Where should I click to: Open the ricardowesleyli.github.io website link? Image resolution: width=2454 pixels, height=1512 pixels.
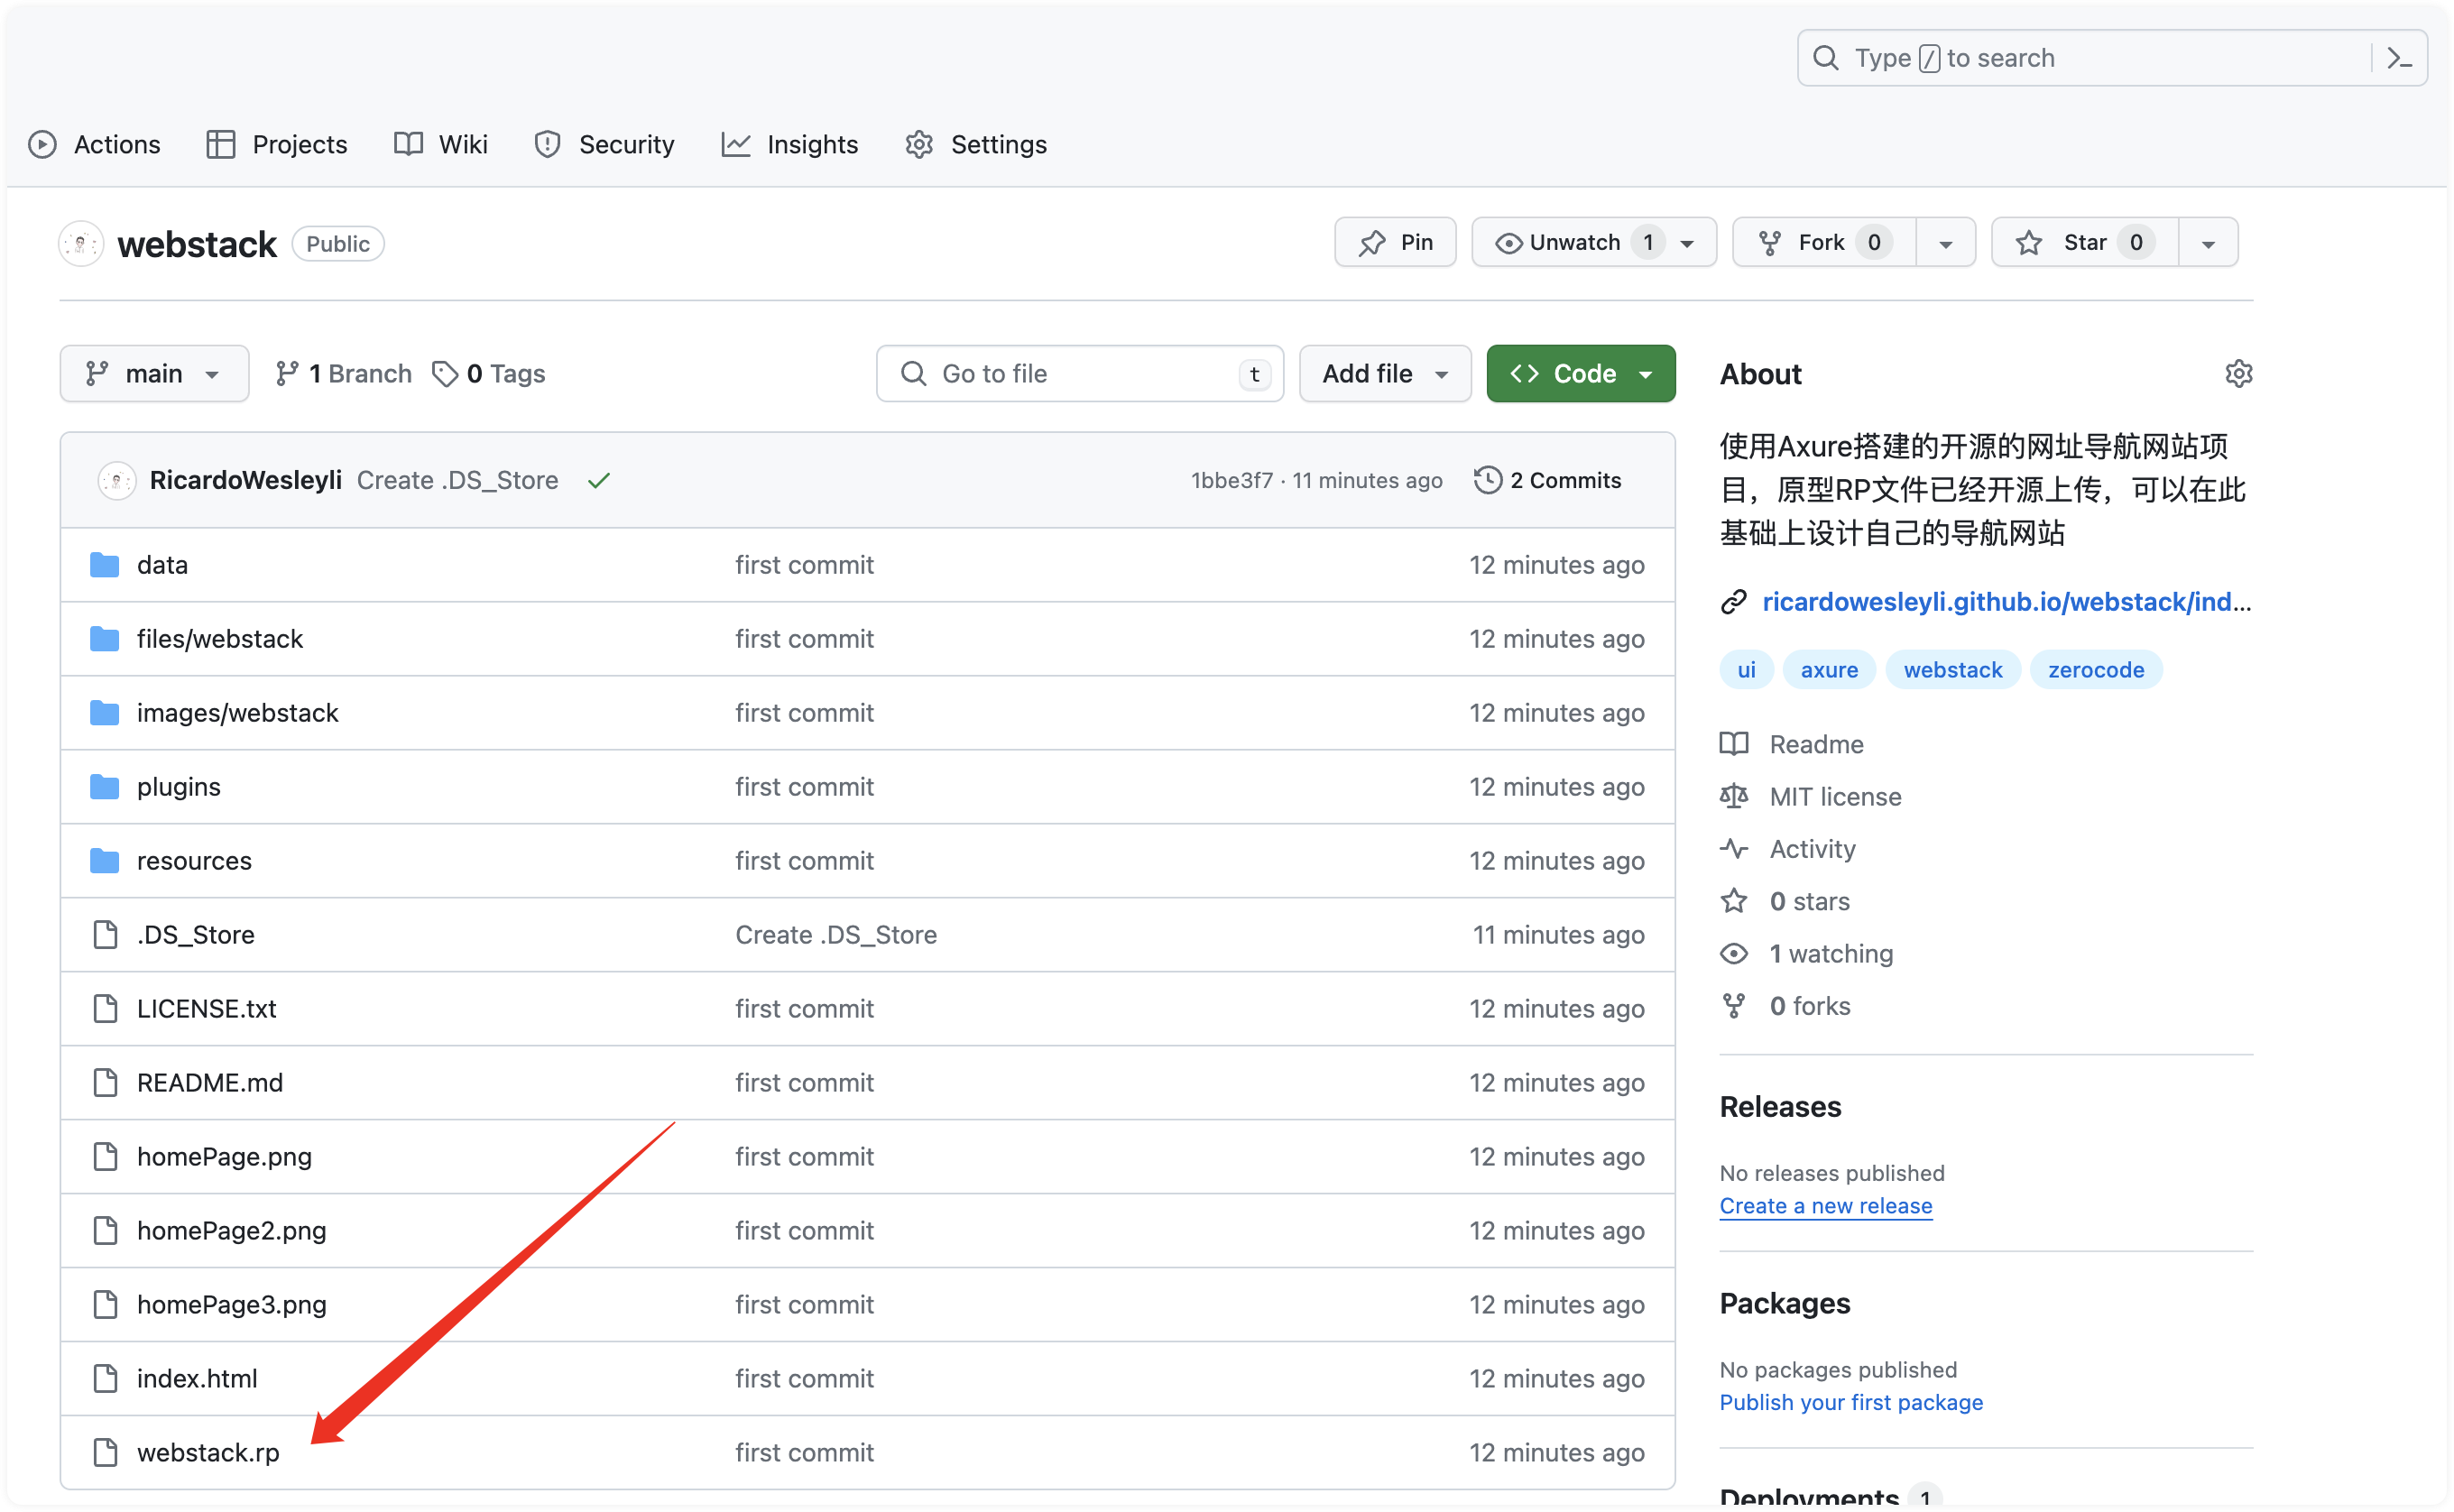click(2006, 602)
